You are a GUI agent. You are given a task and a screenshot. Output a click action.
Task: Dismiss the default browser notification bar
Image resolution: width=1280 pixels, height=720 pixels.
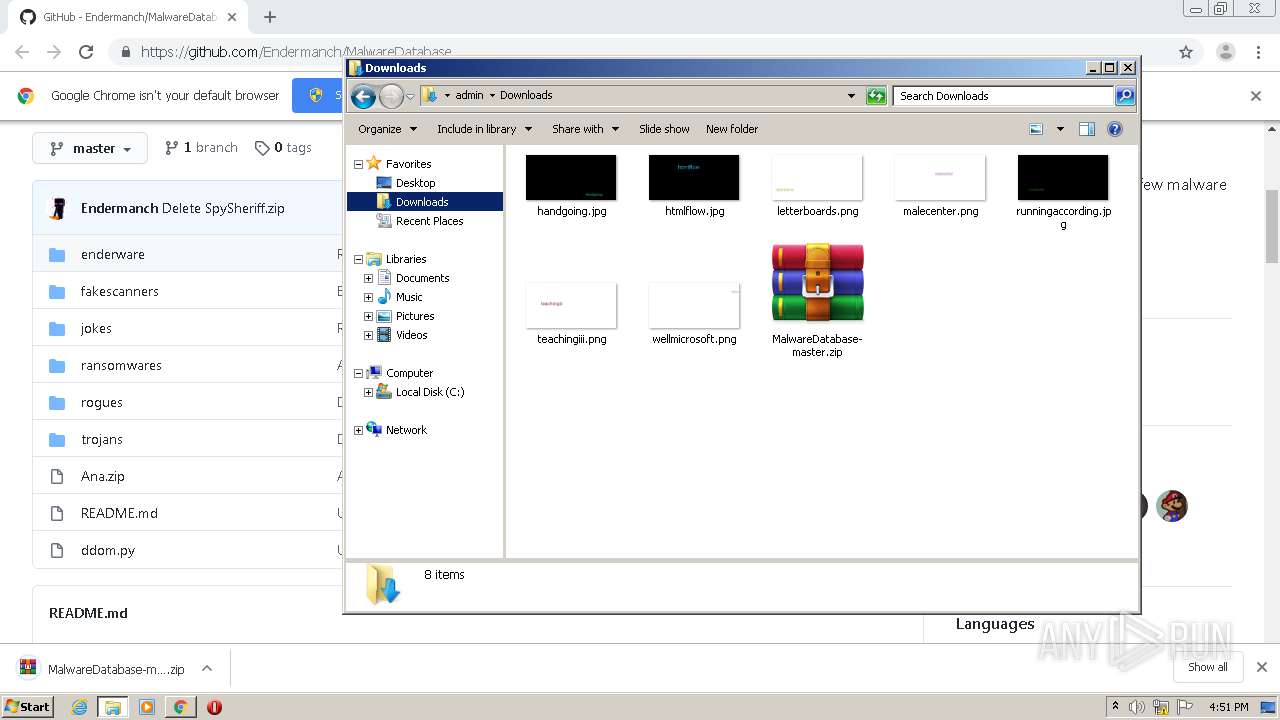pos(1256,96)
